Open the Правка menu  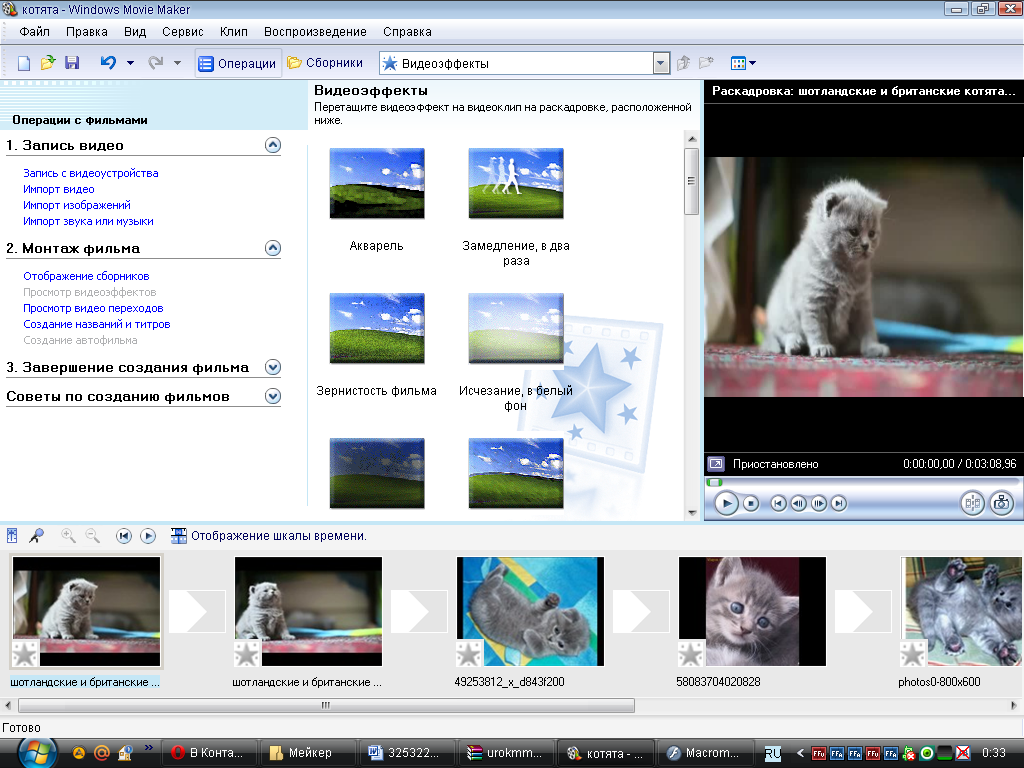[x=86, y=31]
